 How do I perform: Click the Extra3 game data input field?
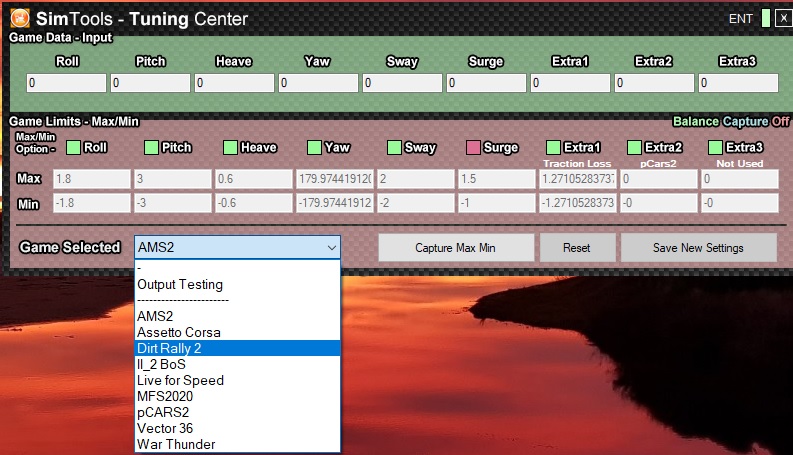pyautogui.click(x=738, y=83)
